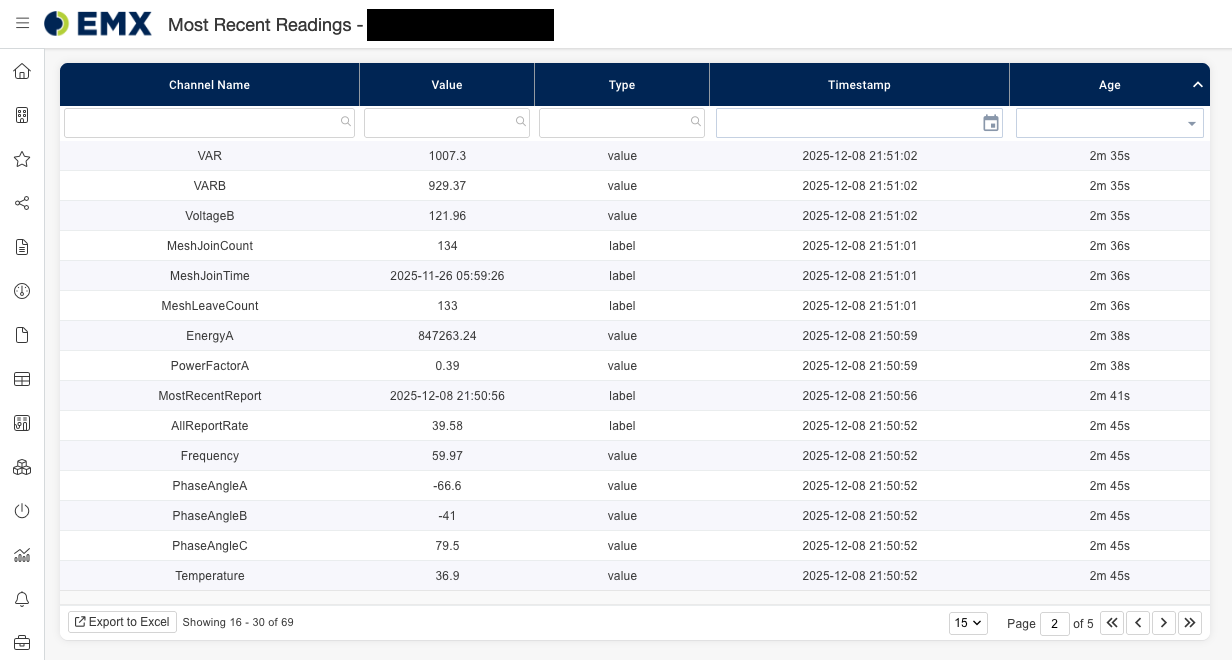Open the reports document icon

coord(22,247)
